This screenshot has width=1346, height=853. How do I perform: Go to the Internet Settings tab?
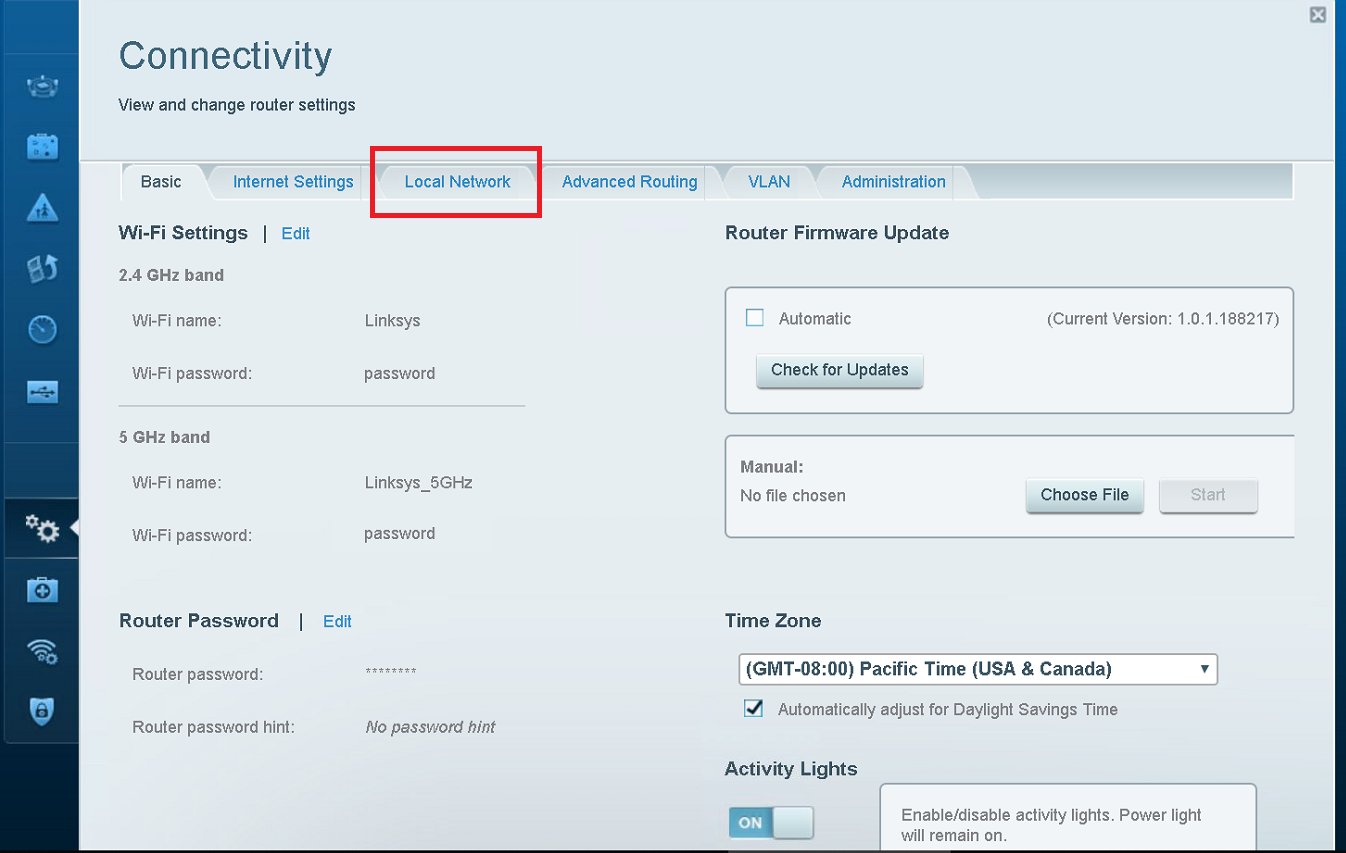293,182
